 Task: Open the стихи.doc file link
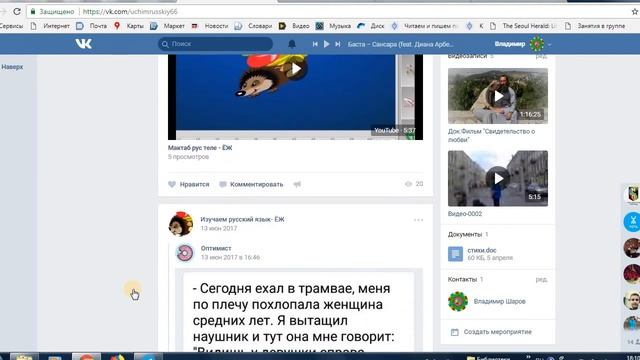482,250
